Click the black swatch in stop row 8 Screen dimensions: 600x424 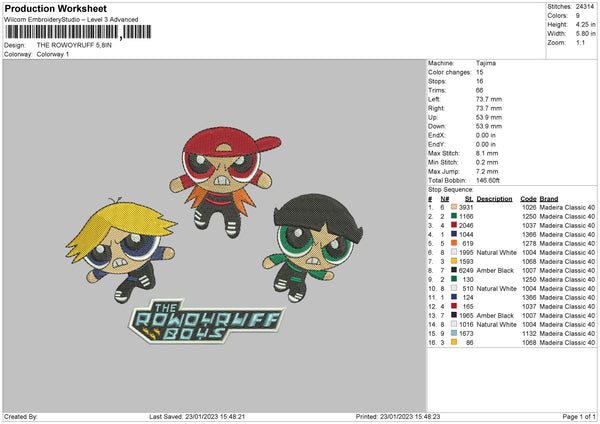454,270
